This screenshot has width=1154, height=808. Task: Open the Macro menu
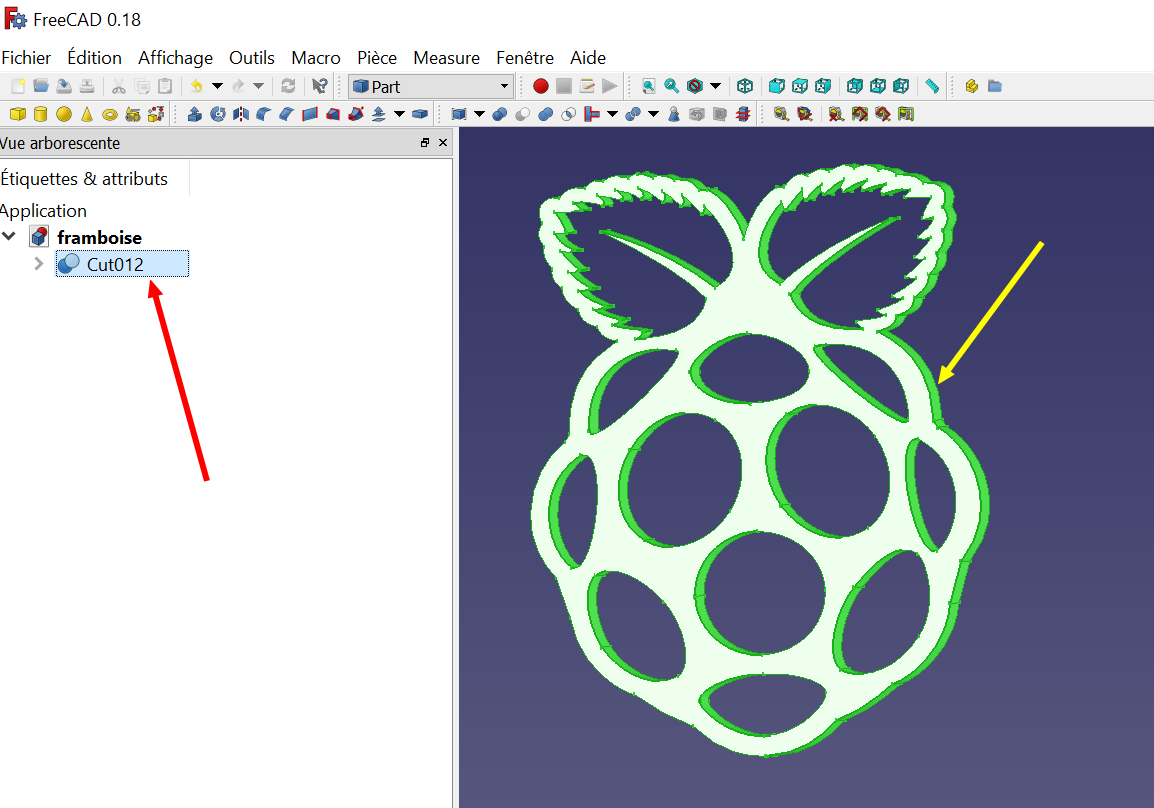click(316, 57)
